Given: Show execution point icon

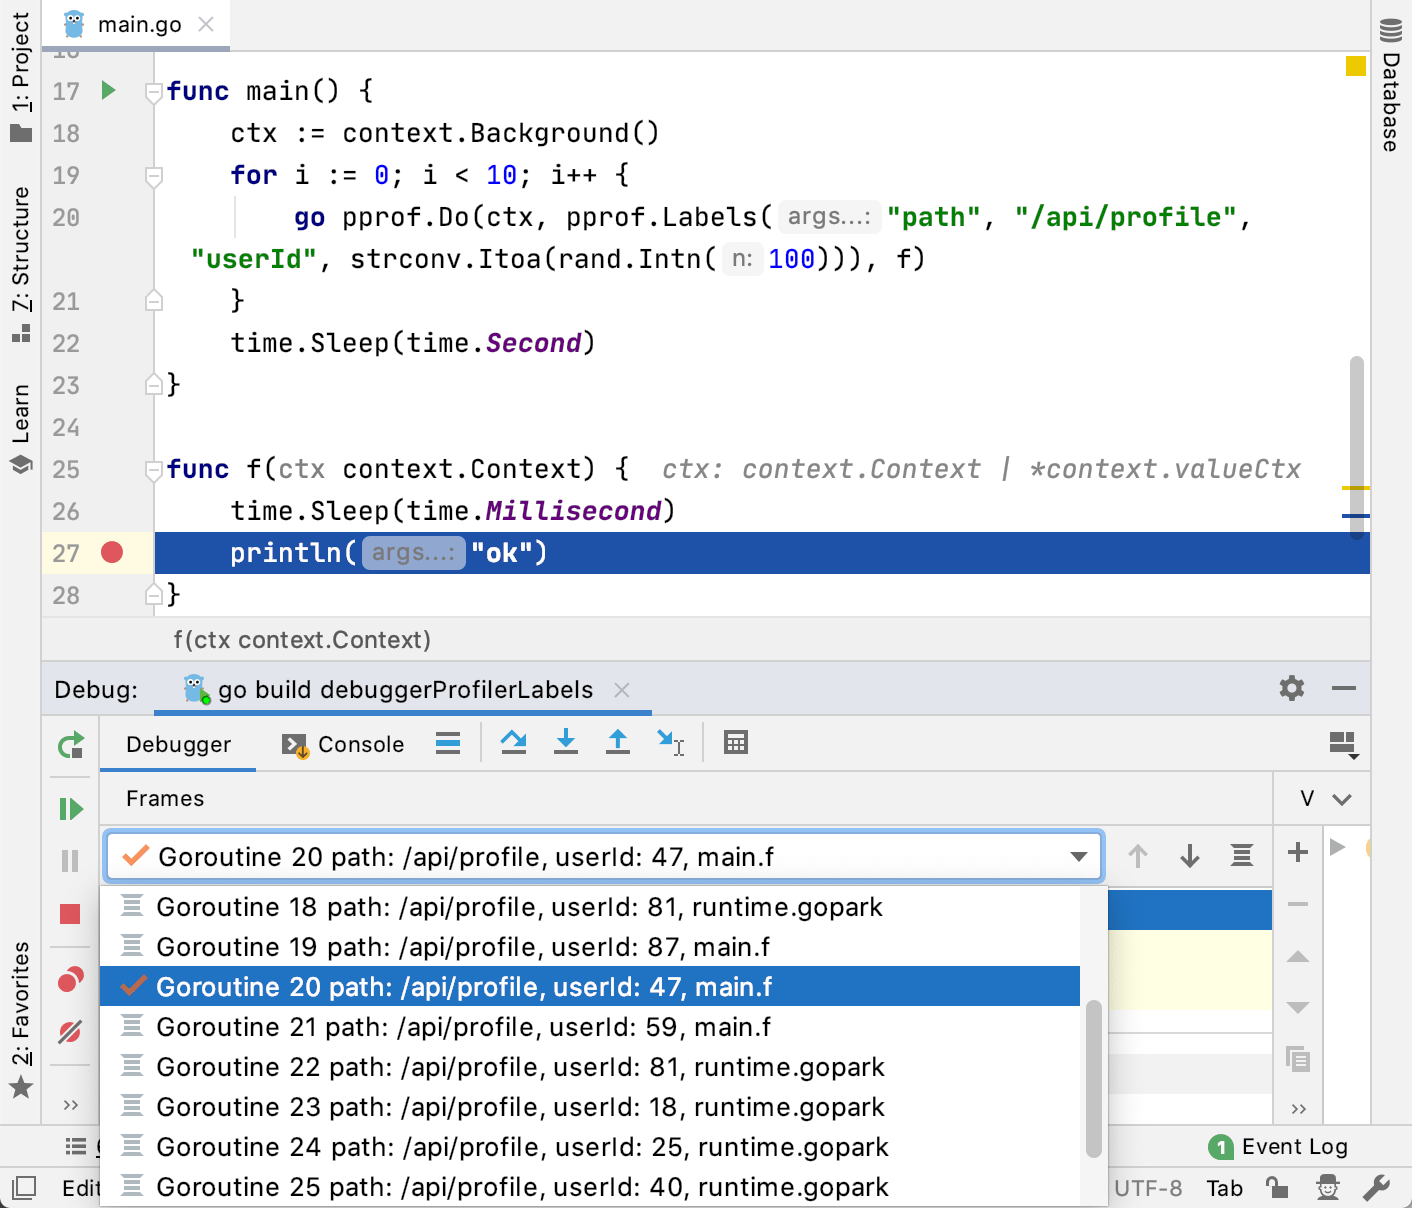Looking at the screenshot, I should 448,743.
